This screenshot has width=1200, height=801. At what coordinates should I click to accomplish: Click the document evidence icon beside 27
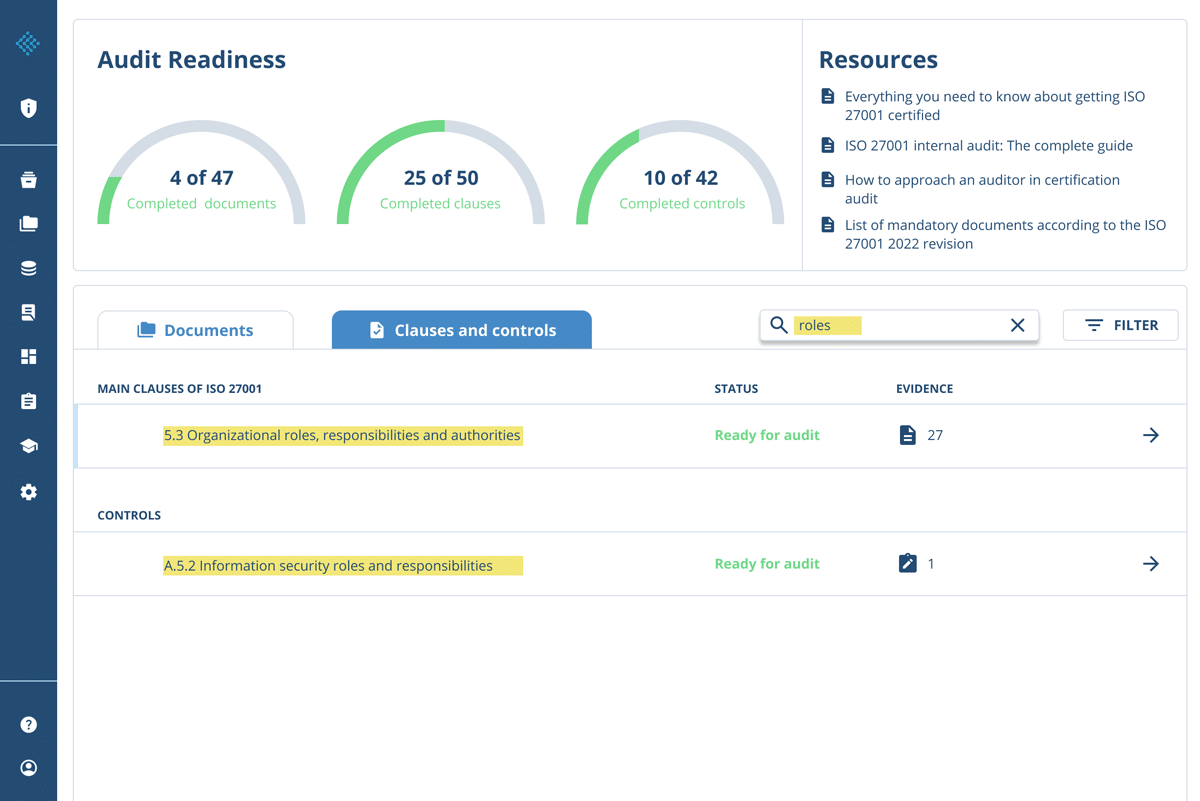907,435
